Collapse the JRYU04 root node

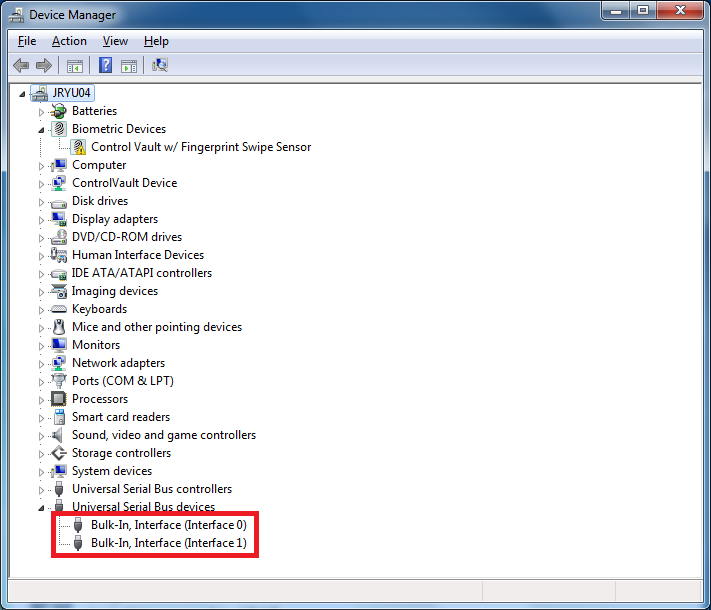click(x=22, y=94)
